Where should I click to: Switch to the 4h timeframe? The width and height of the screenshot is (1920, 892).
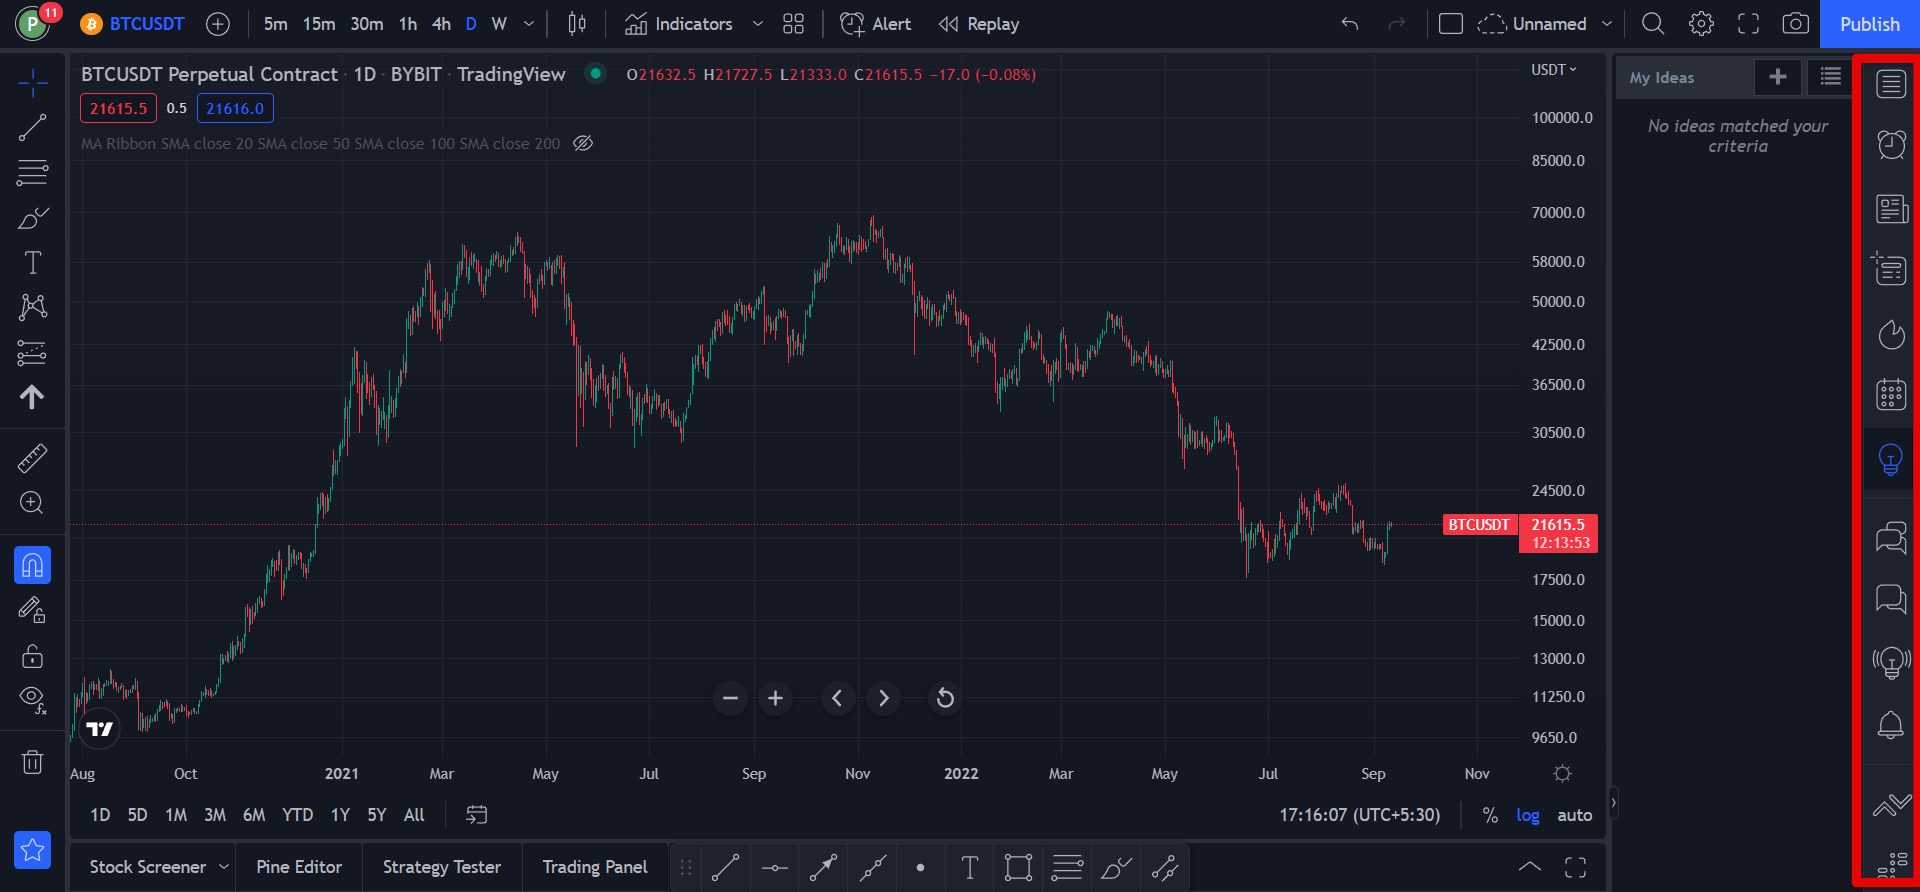(x=441, y=24)
